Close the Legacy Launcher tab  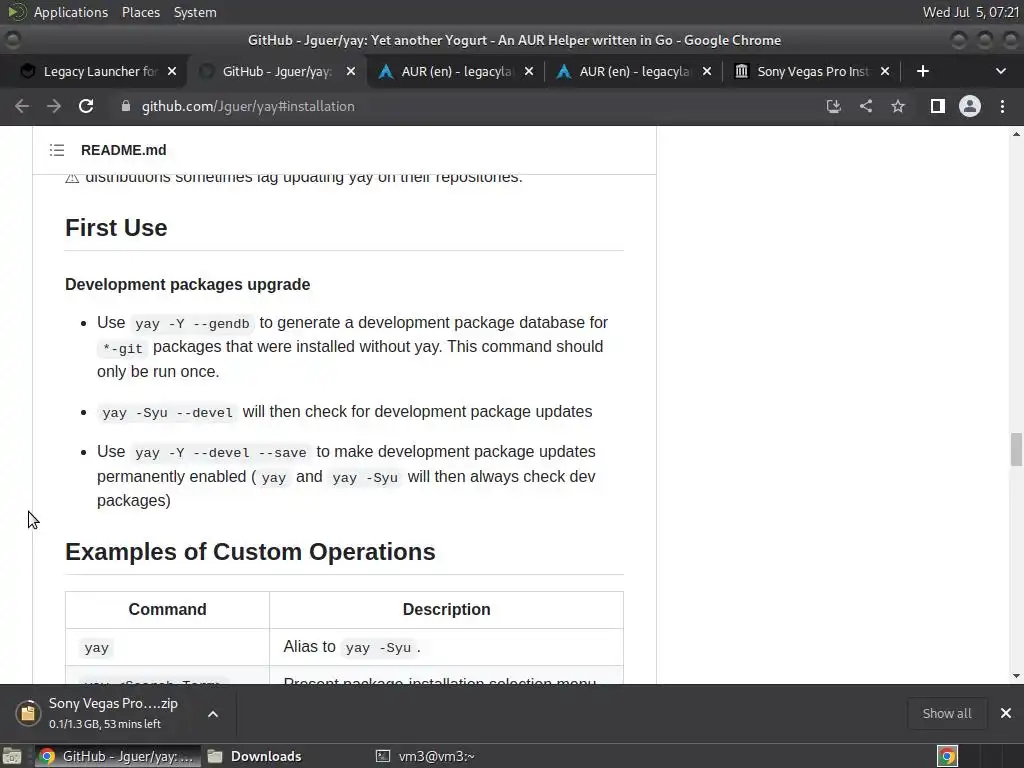(x=172, y=71)
